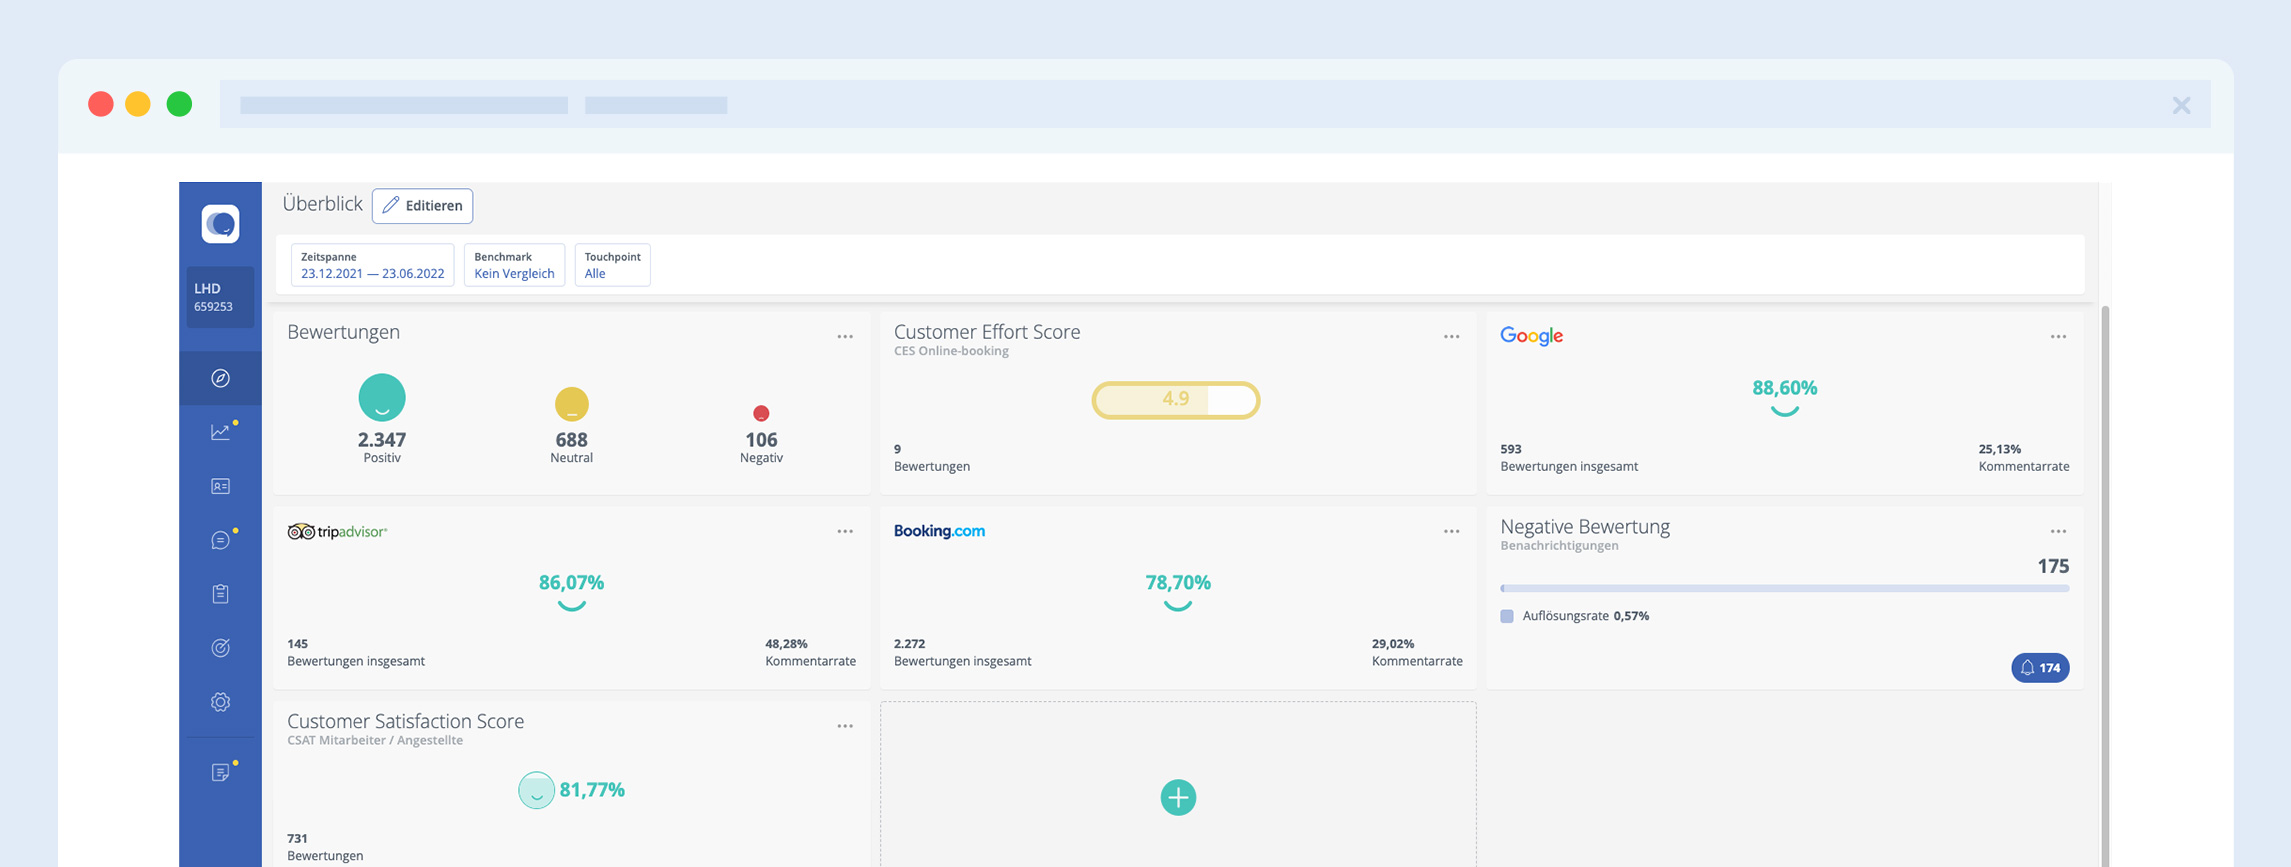Screen dimensions: 2291x867
Task: Click the yellow neutral face
Action: click(x=571, y=404)
